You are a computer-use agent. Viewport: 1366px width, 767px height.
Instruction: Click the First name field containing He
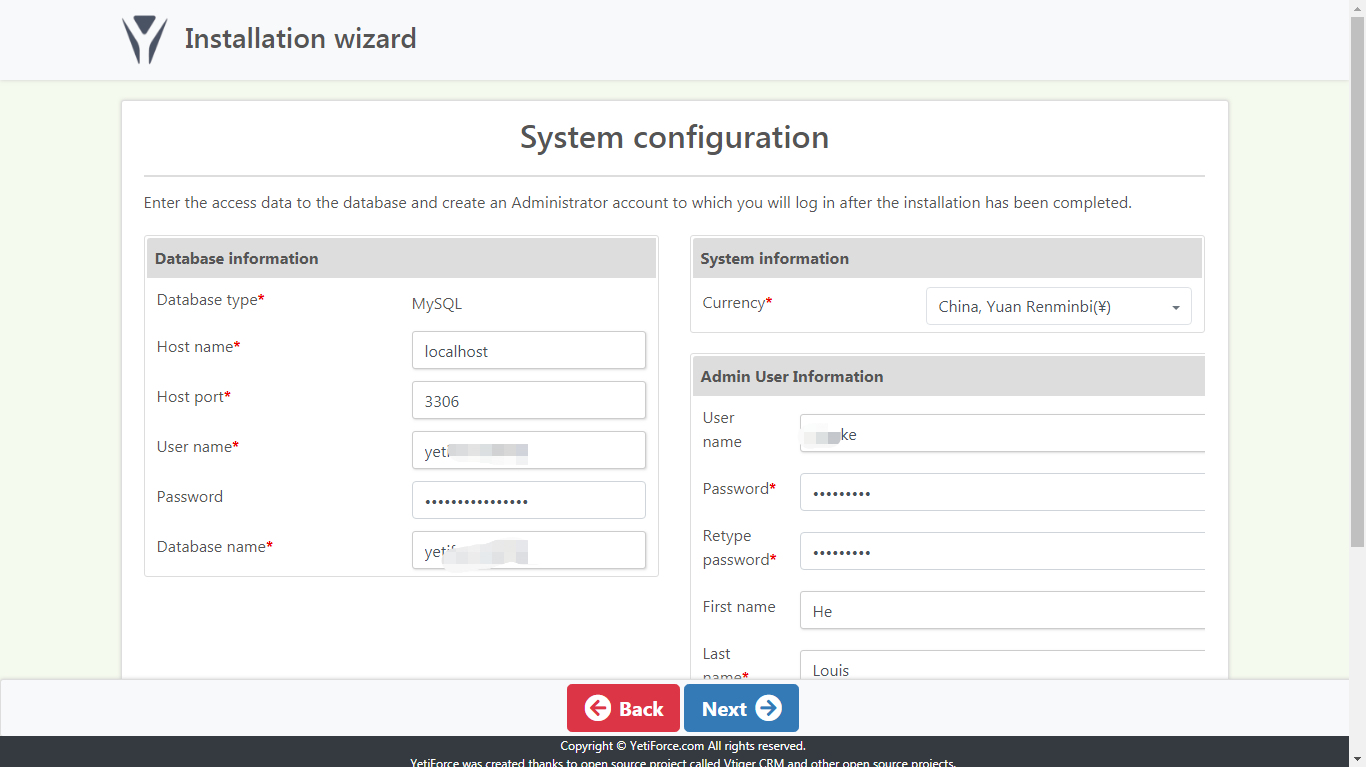[x=1002, y=610]
